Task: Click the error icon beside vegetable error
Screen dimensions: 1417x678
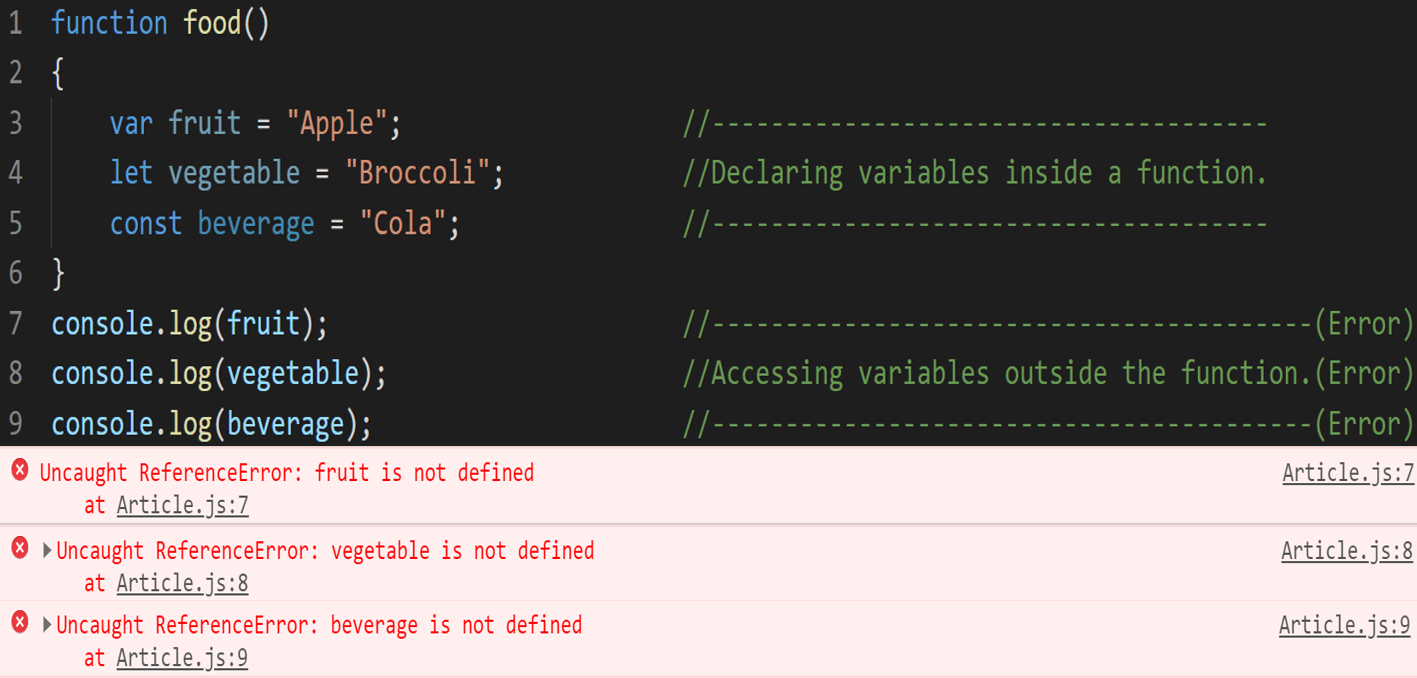Action: [x=20, y=547]
